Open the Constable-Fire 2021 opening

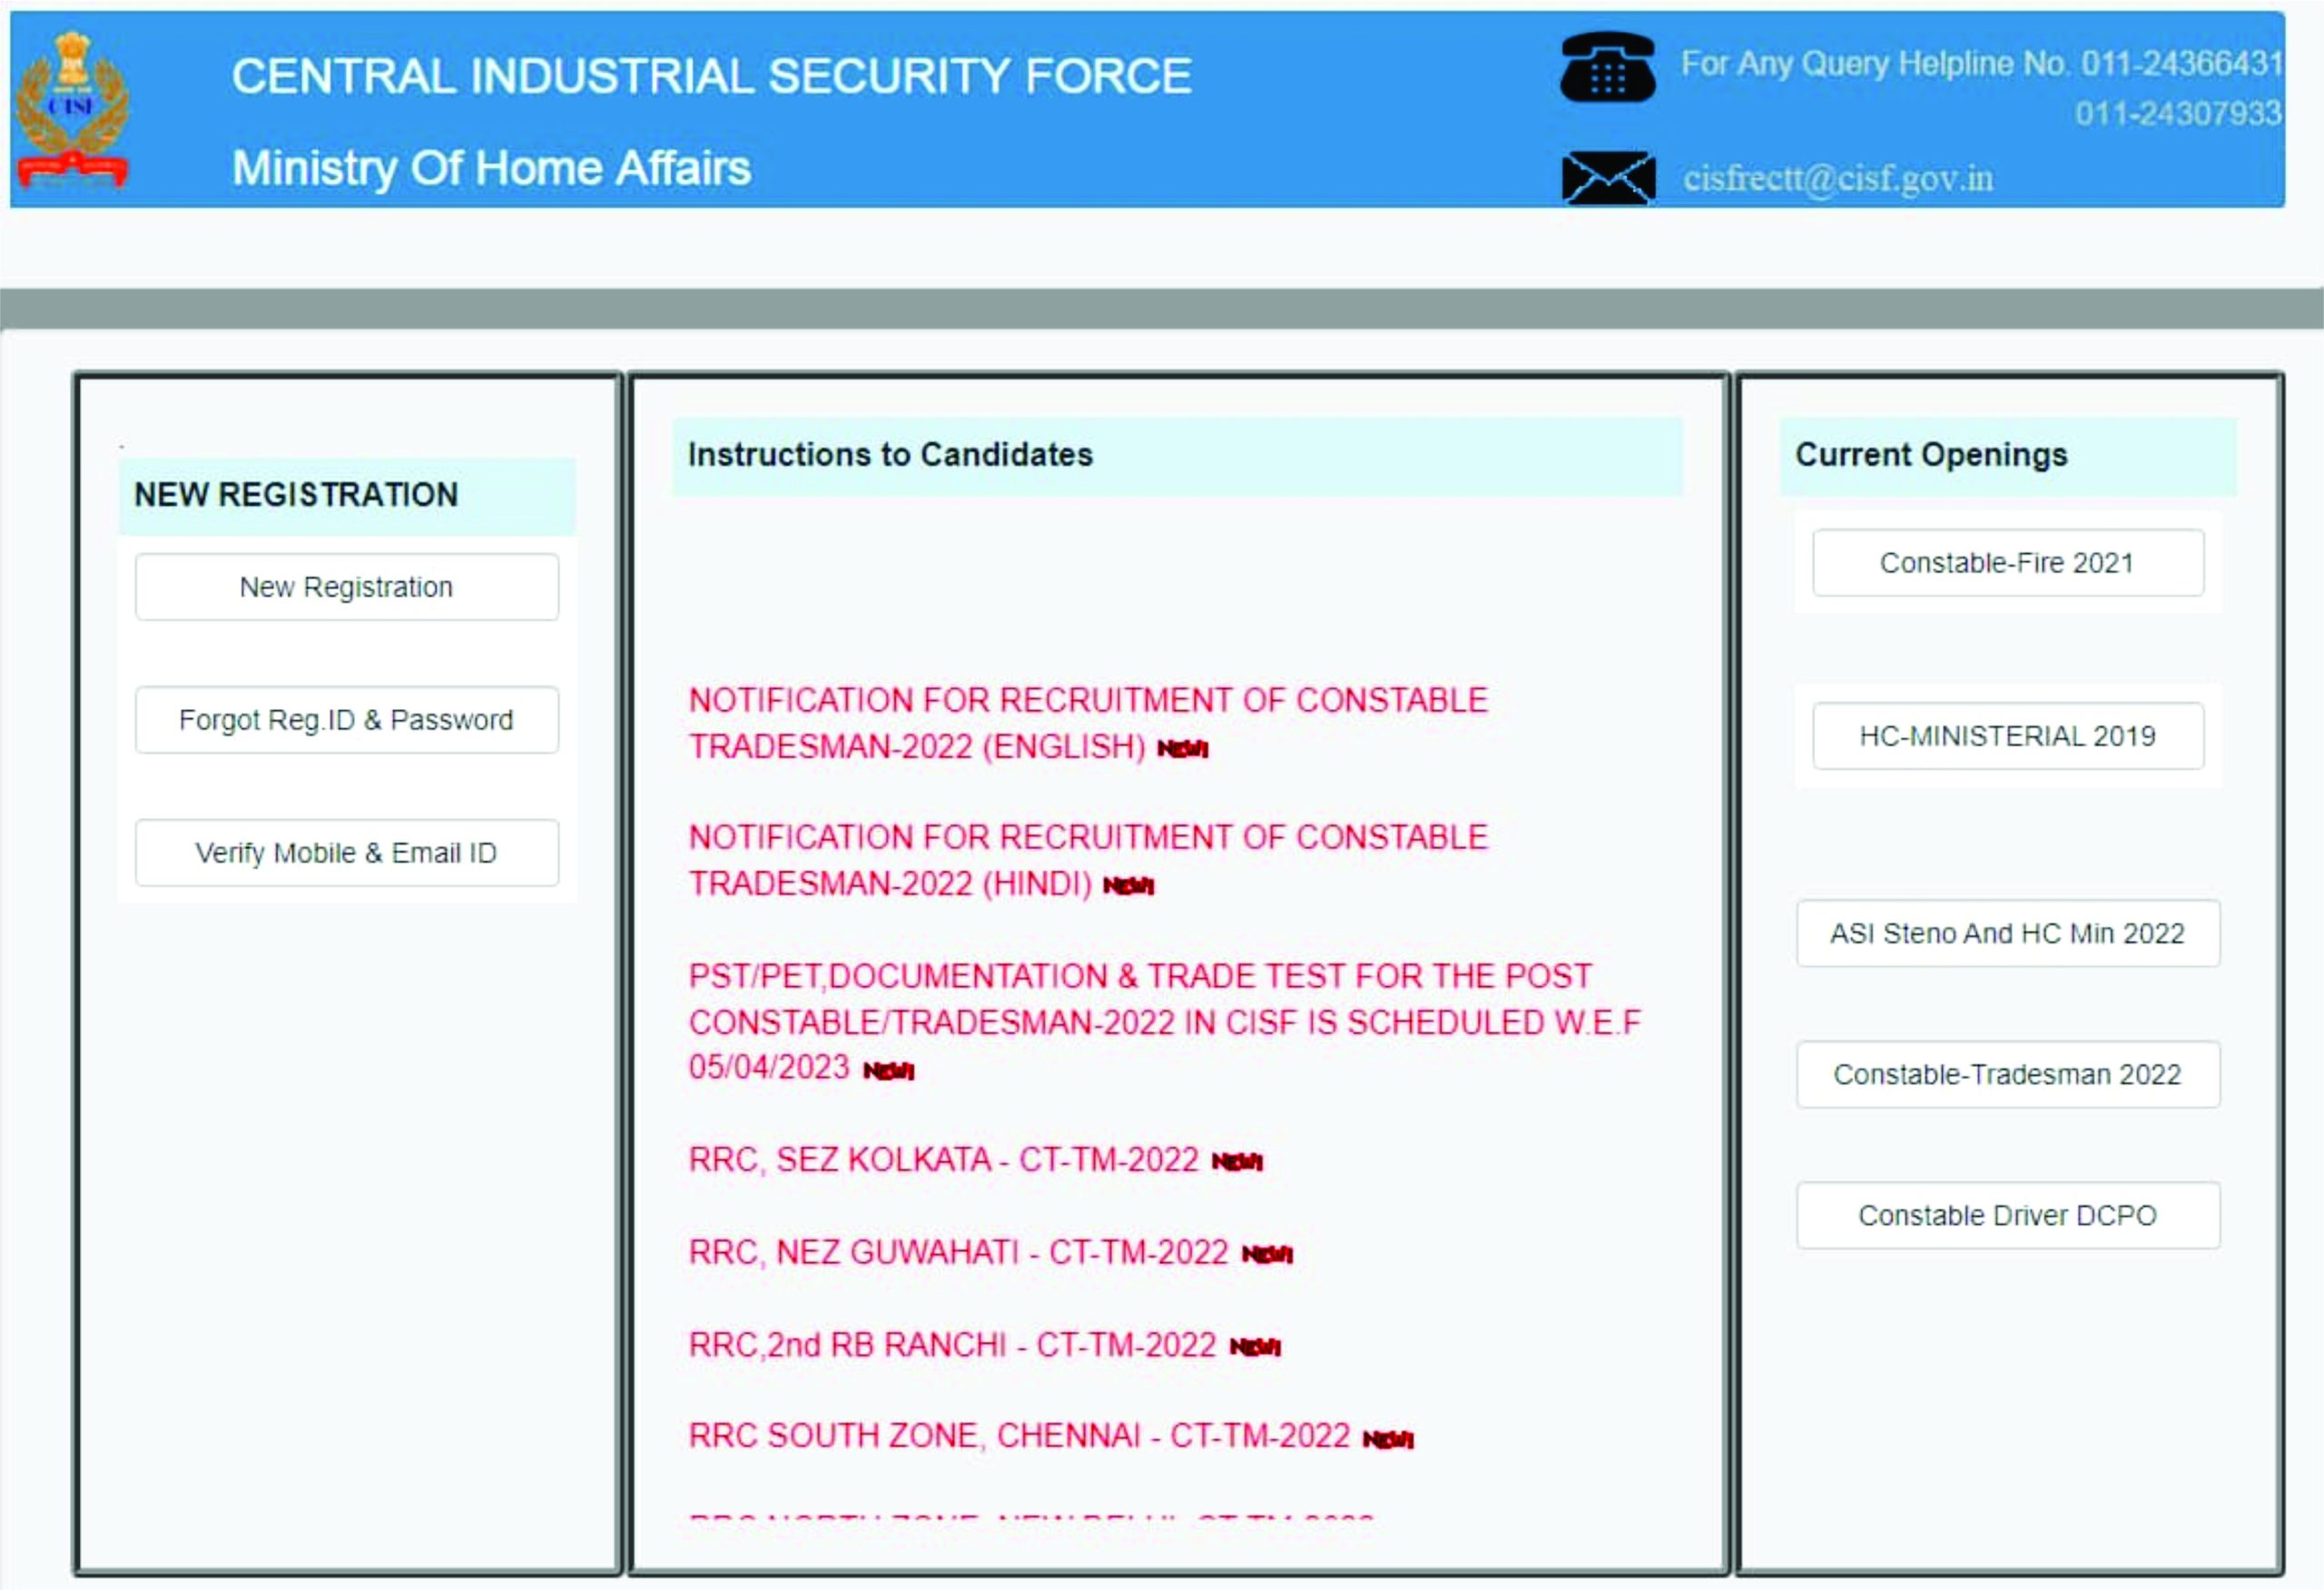coord(2008,563)
